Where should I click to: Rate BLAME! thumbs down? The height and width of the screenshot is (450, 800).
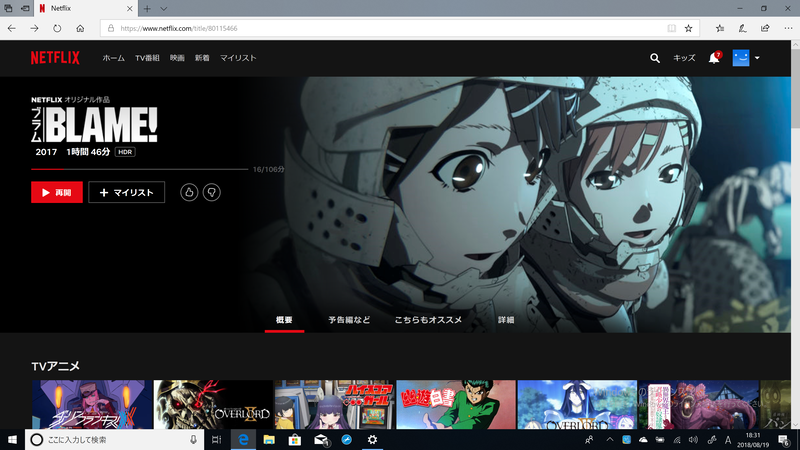[x=211, y=192]
